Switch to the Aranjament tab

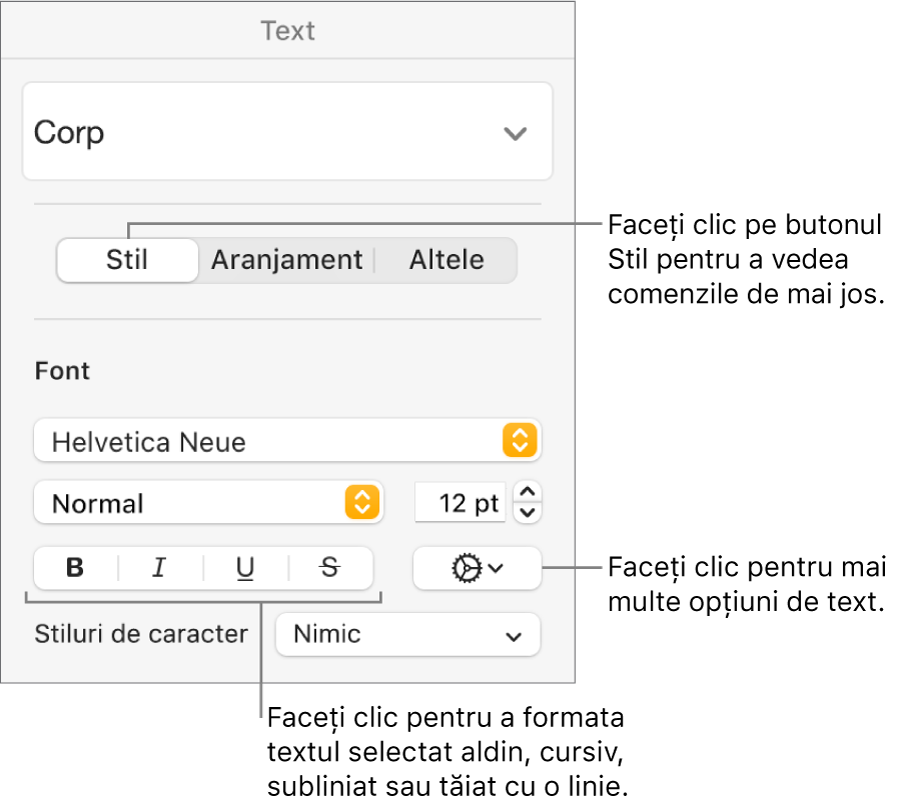[x=286, y=260]
